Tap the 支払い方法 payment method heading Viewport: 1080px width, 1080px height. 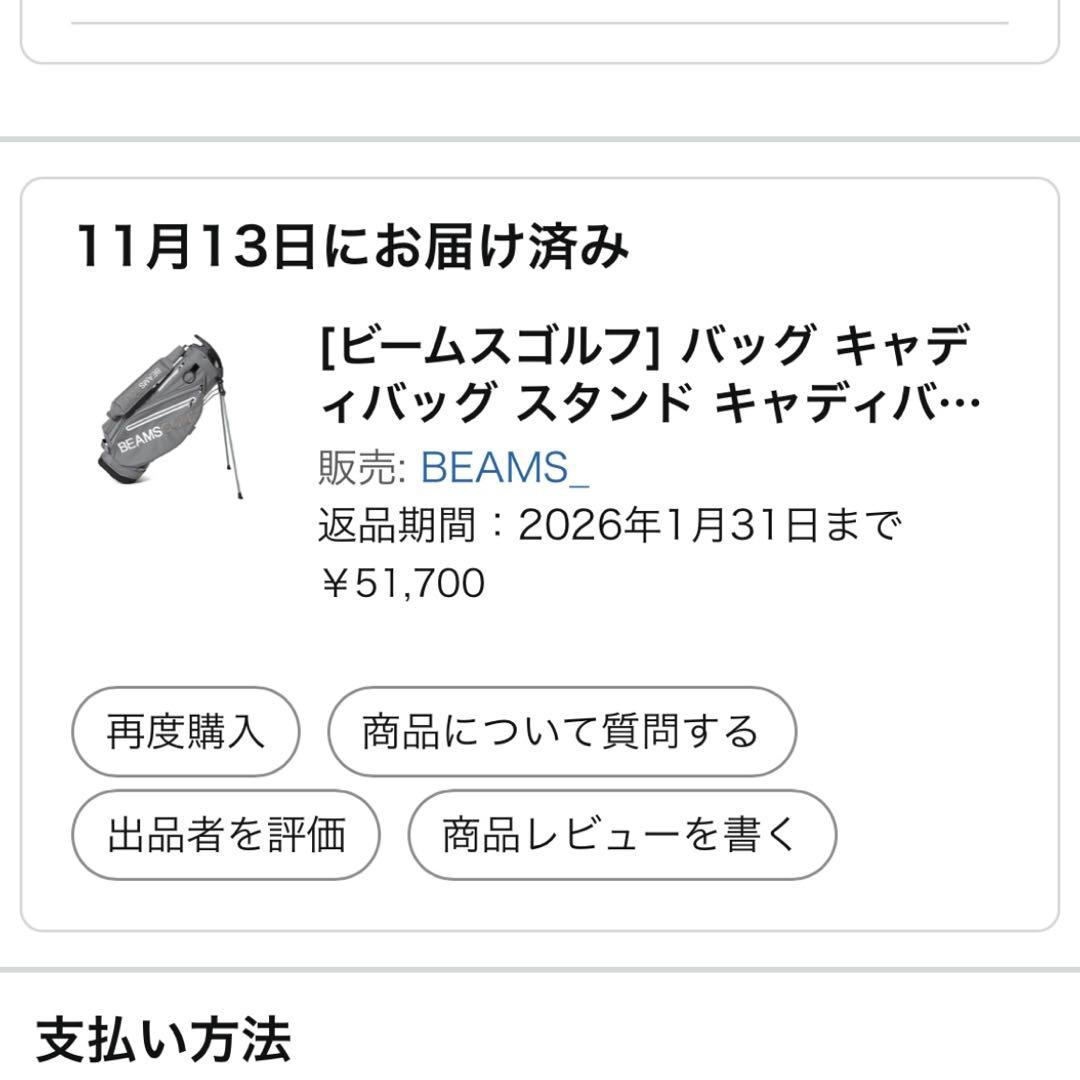(163, 1040)
